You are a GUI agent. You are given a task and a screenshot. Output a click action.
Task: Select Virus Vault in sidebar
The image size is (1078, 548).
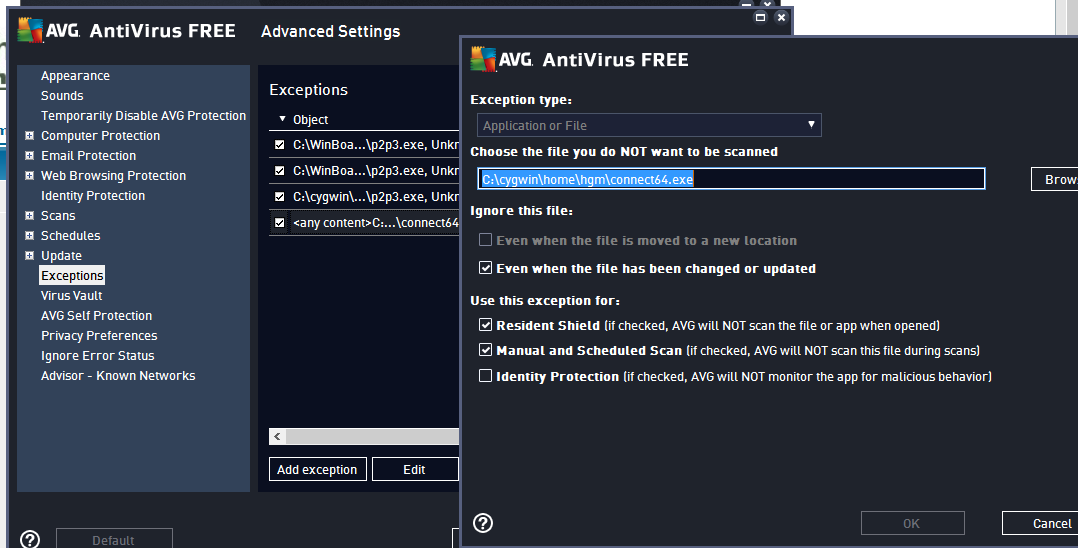pyautogui.click(x=71, y=296)
